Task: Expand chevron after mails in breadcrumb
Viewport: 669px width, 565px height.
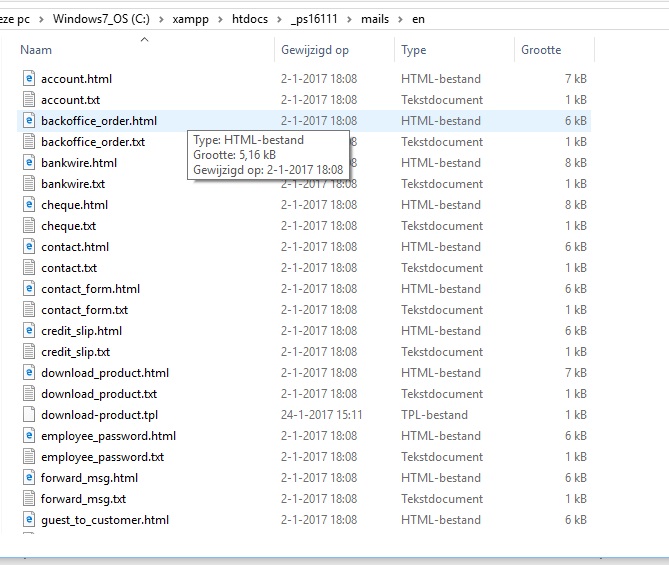Action: [401, 20]
